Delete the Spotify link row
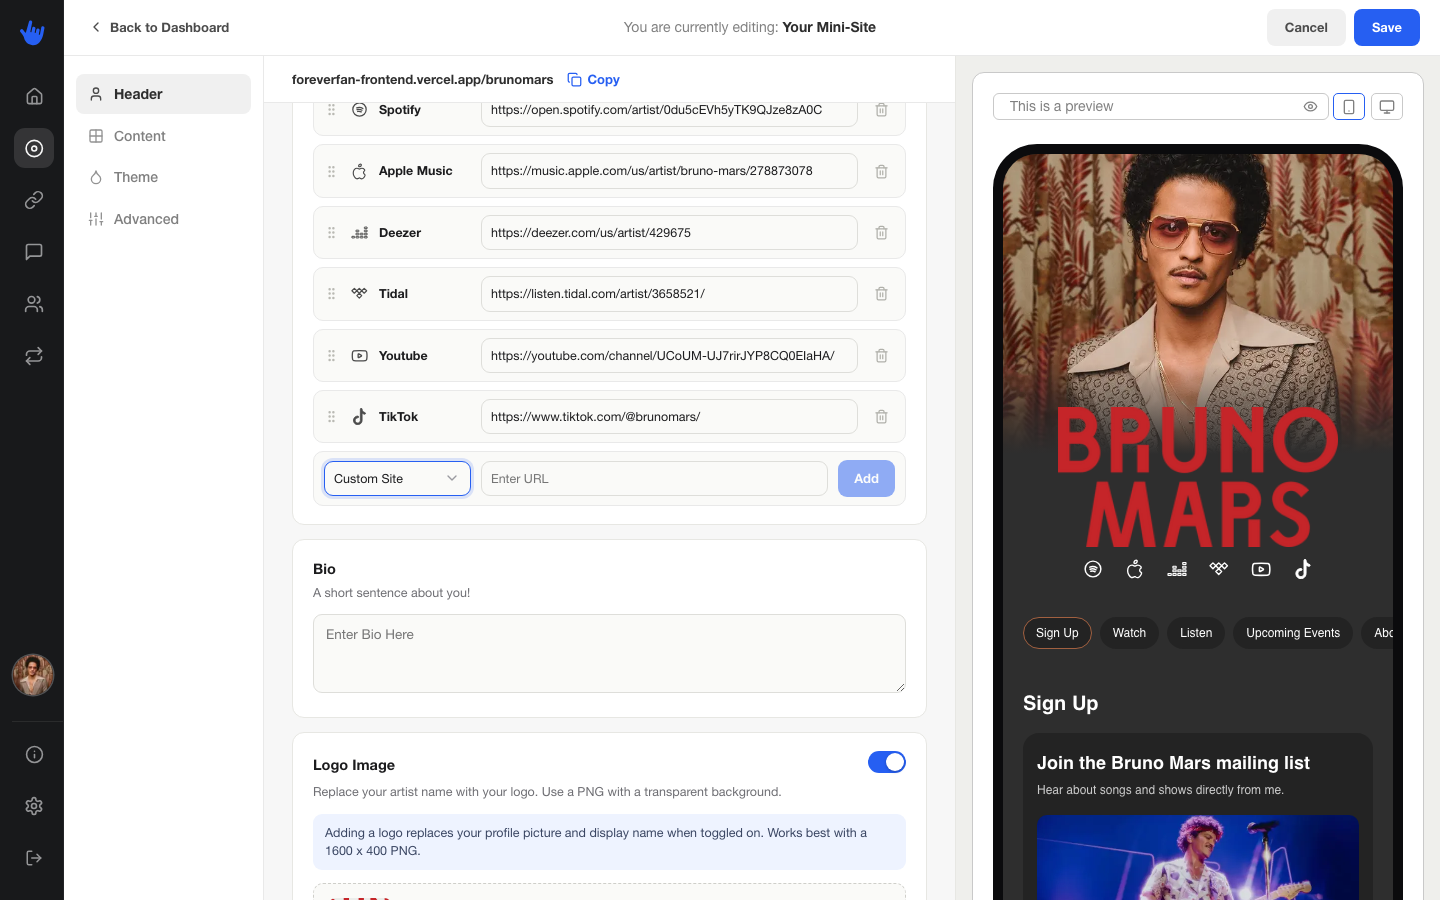Viewport: 1440px width, 900px height. pos(881,110)
